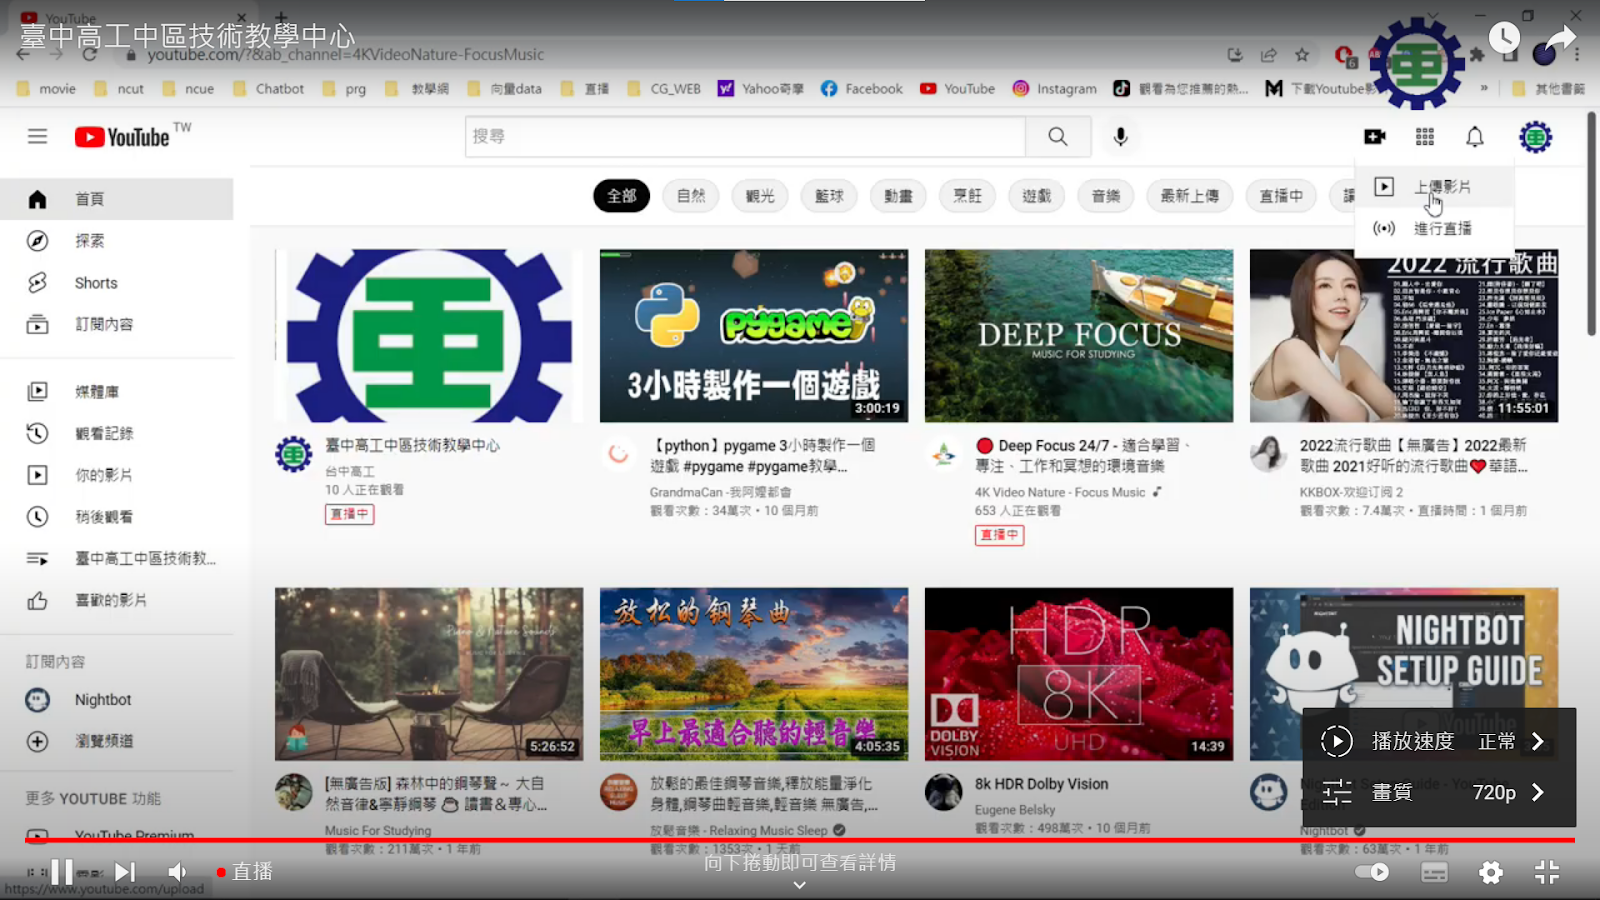Toggle the autoplay switch in player controls
The image size is (1600, 900).
tap(1372, 872)
